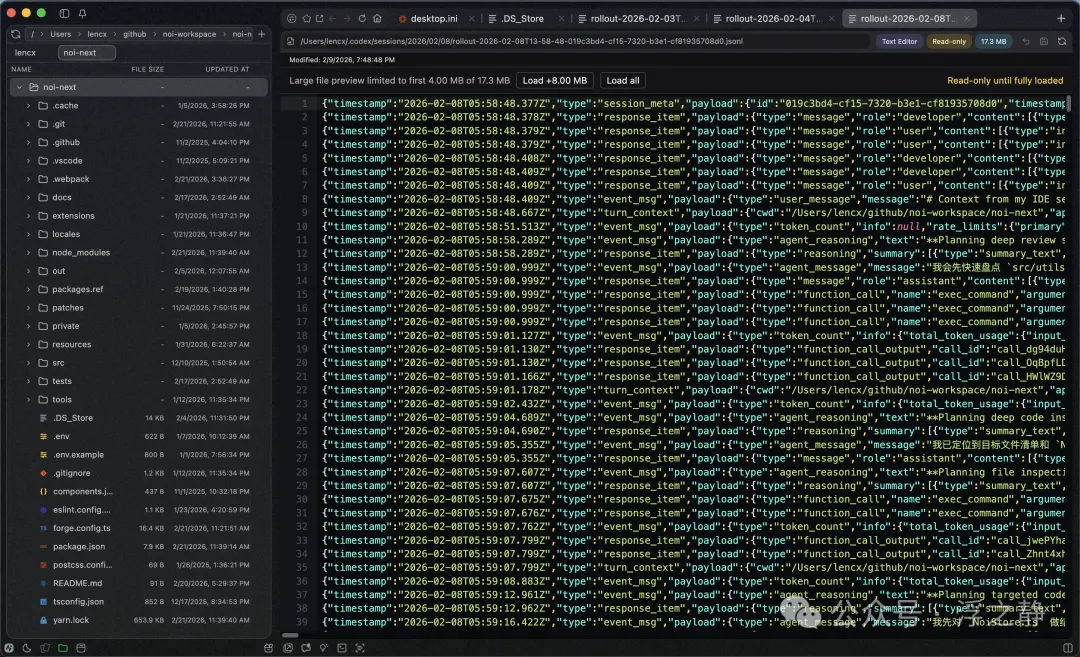Reload the file from disk

[x=1062, y=41]
